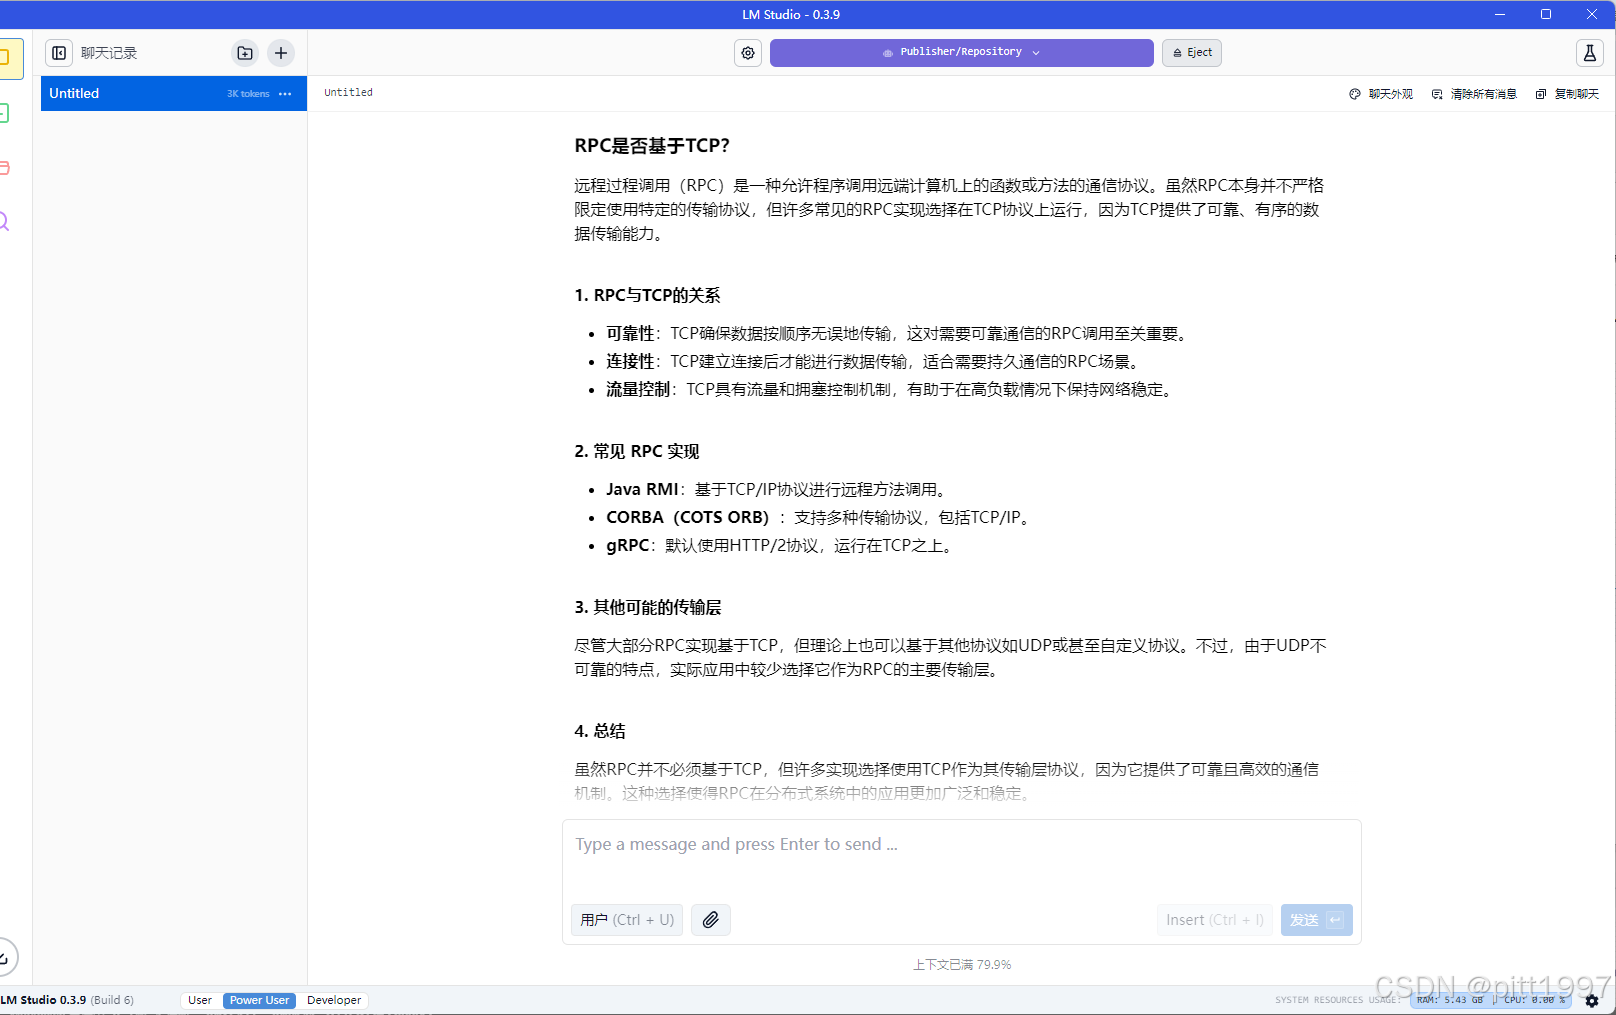Click the CORBA (COTS ORB) bullet item
This screenshot has width=1616, height=1015.
coord(820,518)
